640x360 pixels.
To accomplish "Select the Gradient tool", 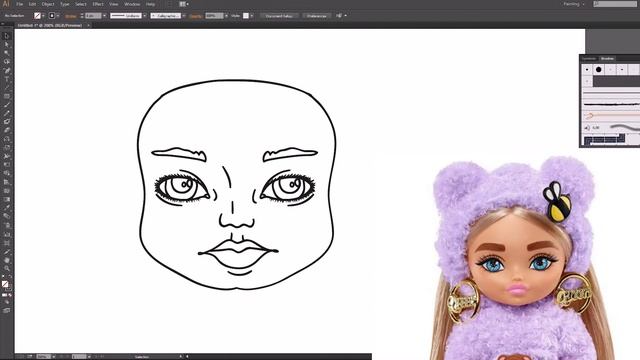I will point(7,199).
